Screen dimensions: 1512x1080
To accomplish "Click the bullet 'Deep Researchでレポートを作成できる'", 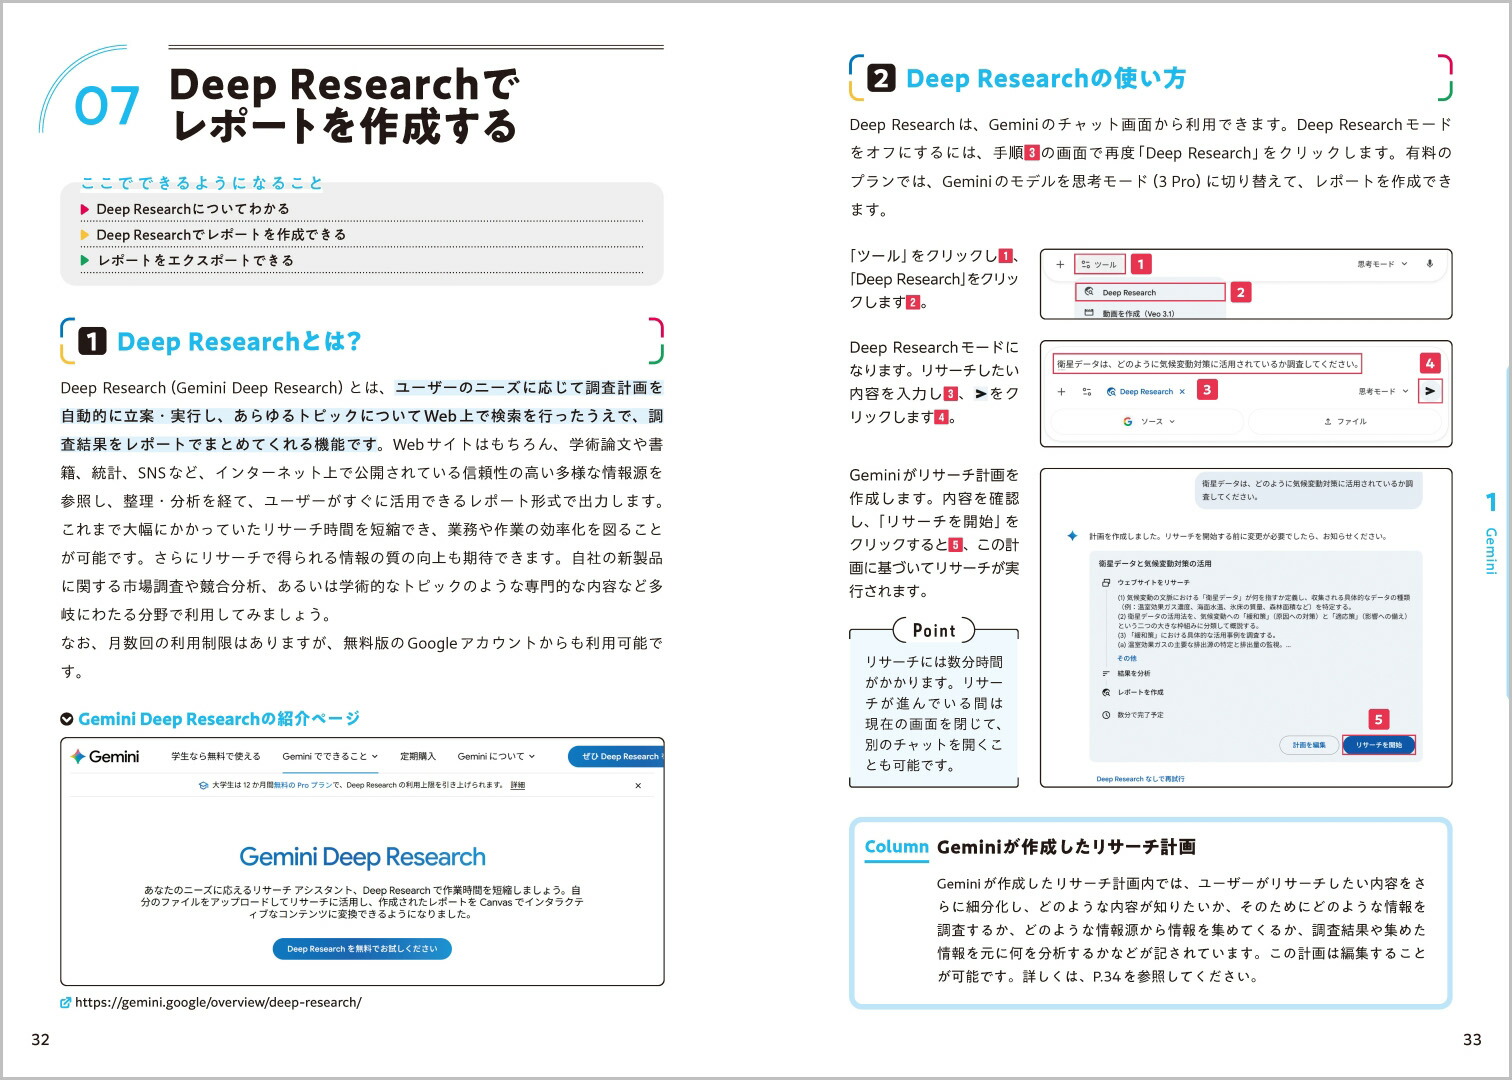I will pos(221,234).
